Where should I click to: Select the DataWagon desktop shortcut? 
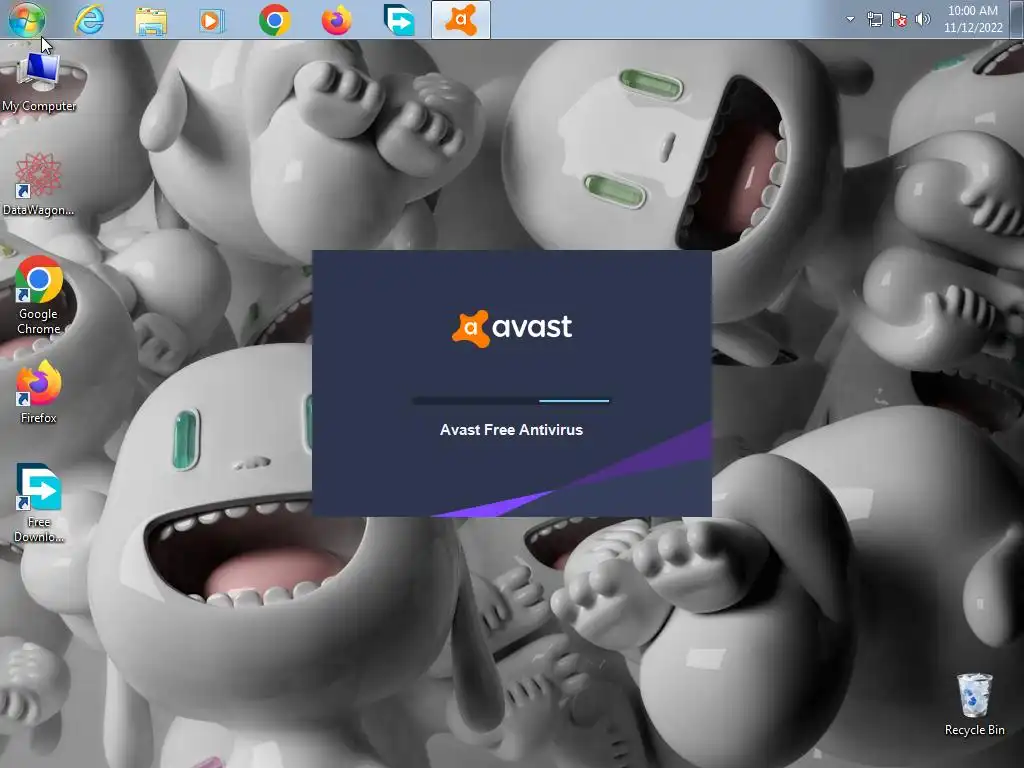coord(38,184)
